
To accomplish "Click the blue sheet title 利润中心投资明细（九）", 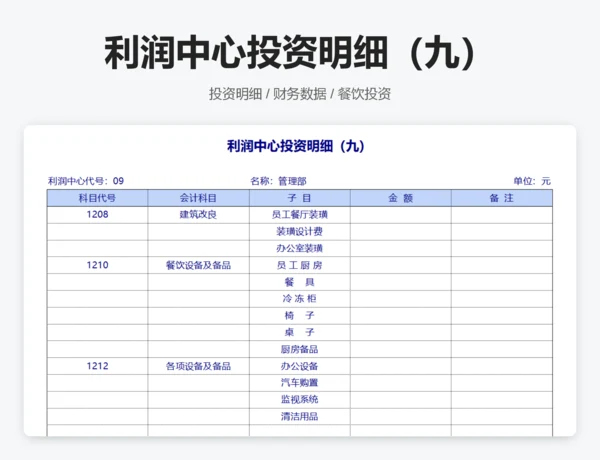I will 295,146.
